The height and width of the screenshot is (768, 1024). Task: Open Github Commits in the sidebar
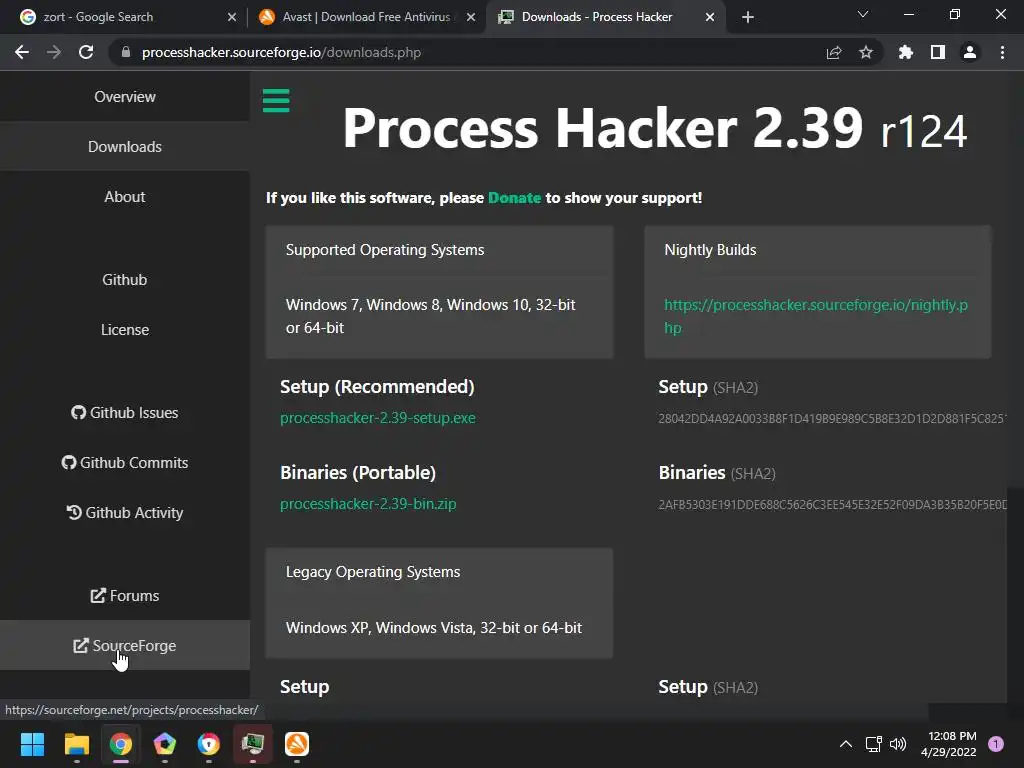(x=125, y=462)
